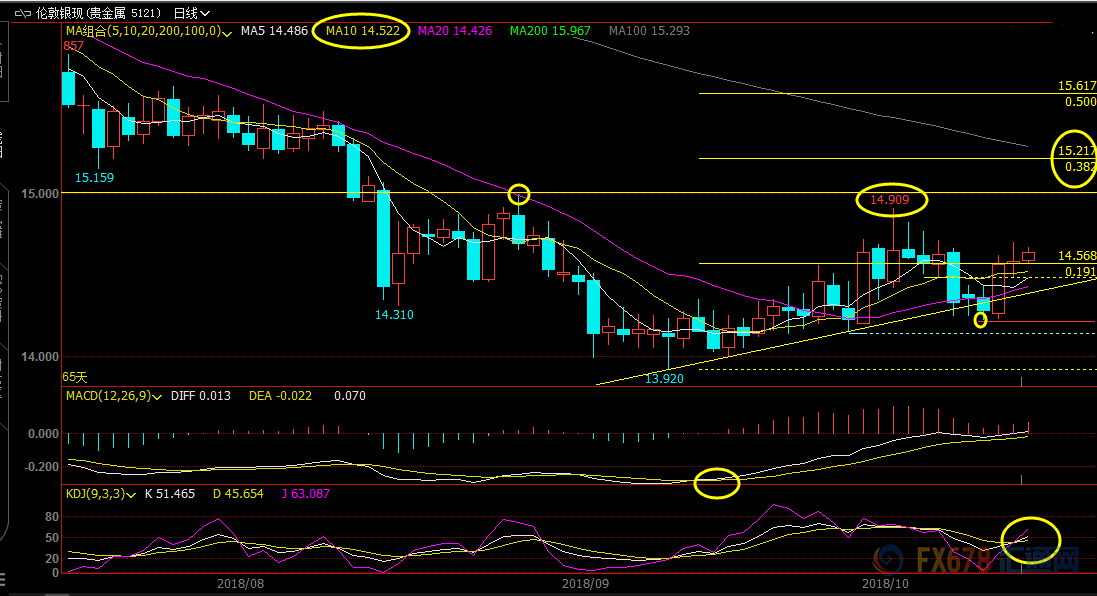Click the 2018/10 date axis marker
This screenshot has height=596, width=1097.
click(885, 583)
